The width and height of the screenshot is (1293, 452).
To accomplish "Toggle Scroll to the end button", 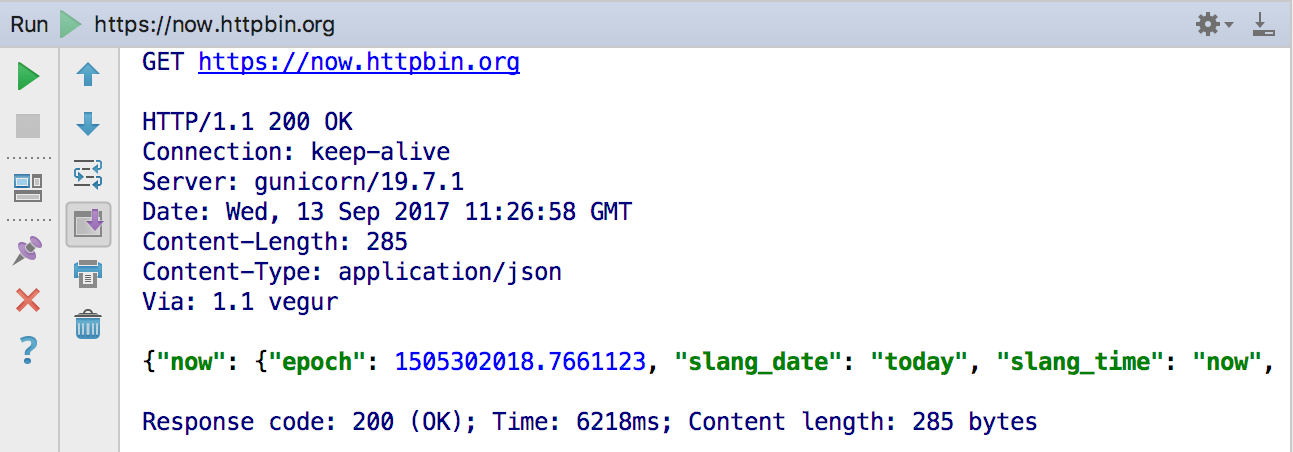I will pos(88,225).
